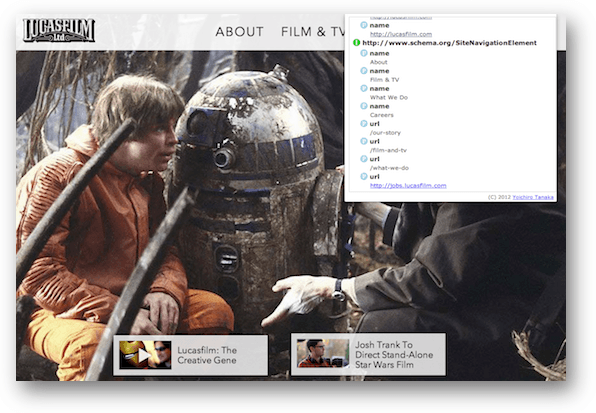Play the Creative Gene video via play icon
Screen dimensions: 596x413
coord(144,355)
